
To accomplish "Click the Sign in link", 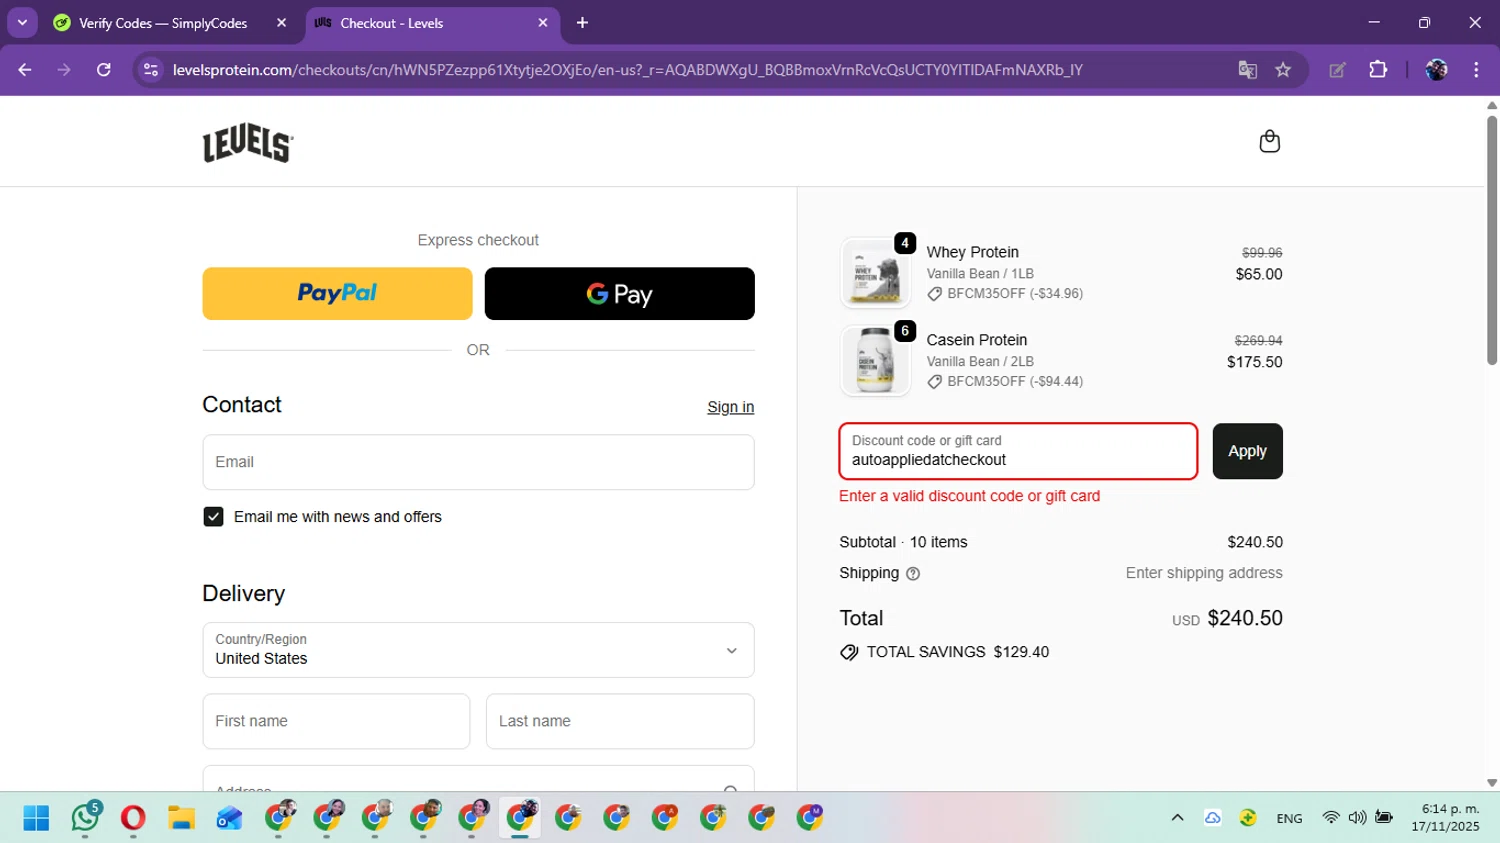I will (x=730, y=407).
